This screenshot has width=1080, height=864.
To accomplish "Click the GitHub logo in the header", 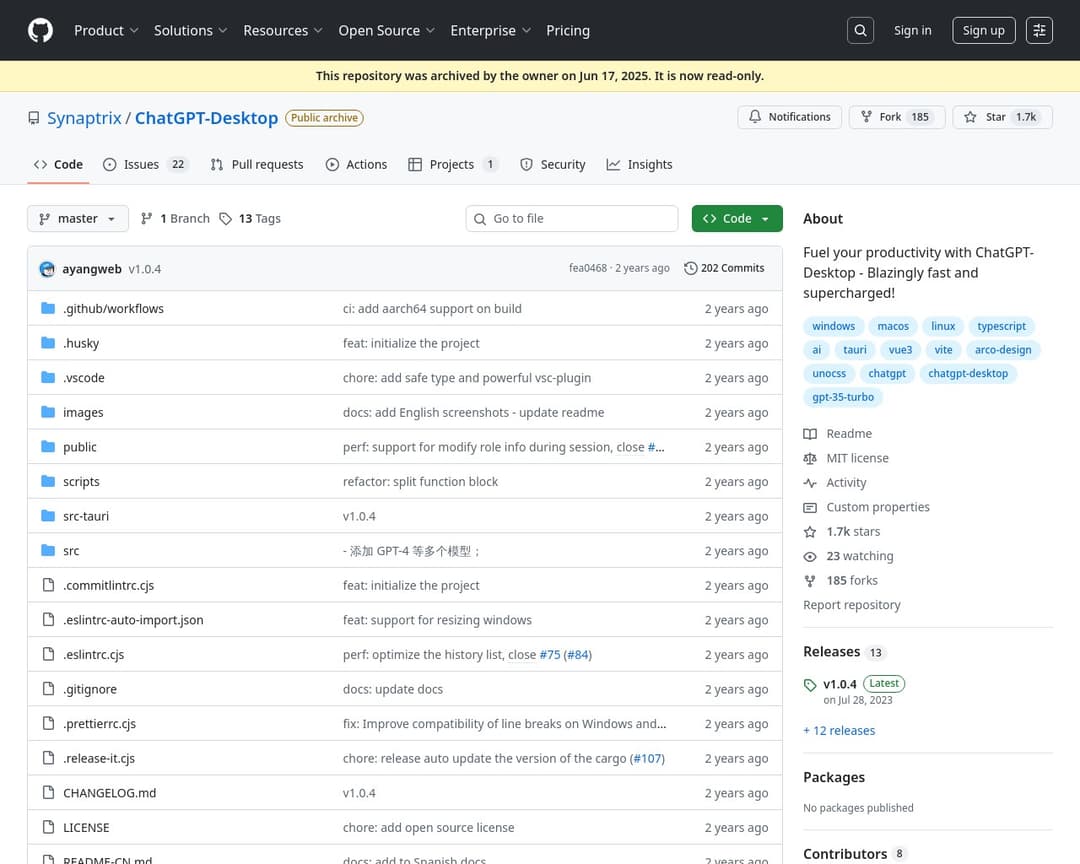I will (x=40, y=30).
